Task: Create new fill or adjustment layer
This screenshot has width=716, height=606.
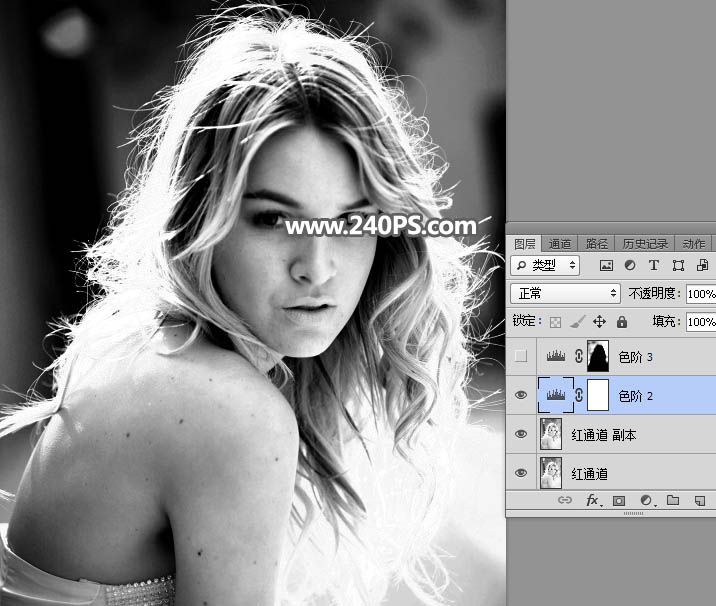Action: (646, 501)
